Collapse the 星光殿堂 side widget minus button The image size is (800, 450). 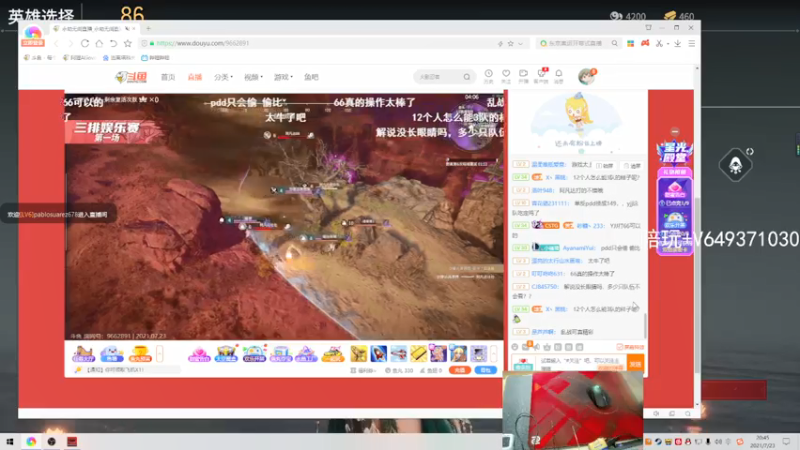pyautogui.click(x=674, y=132)
